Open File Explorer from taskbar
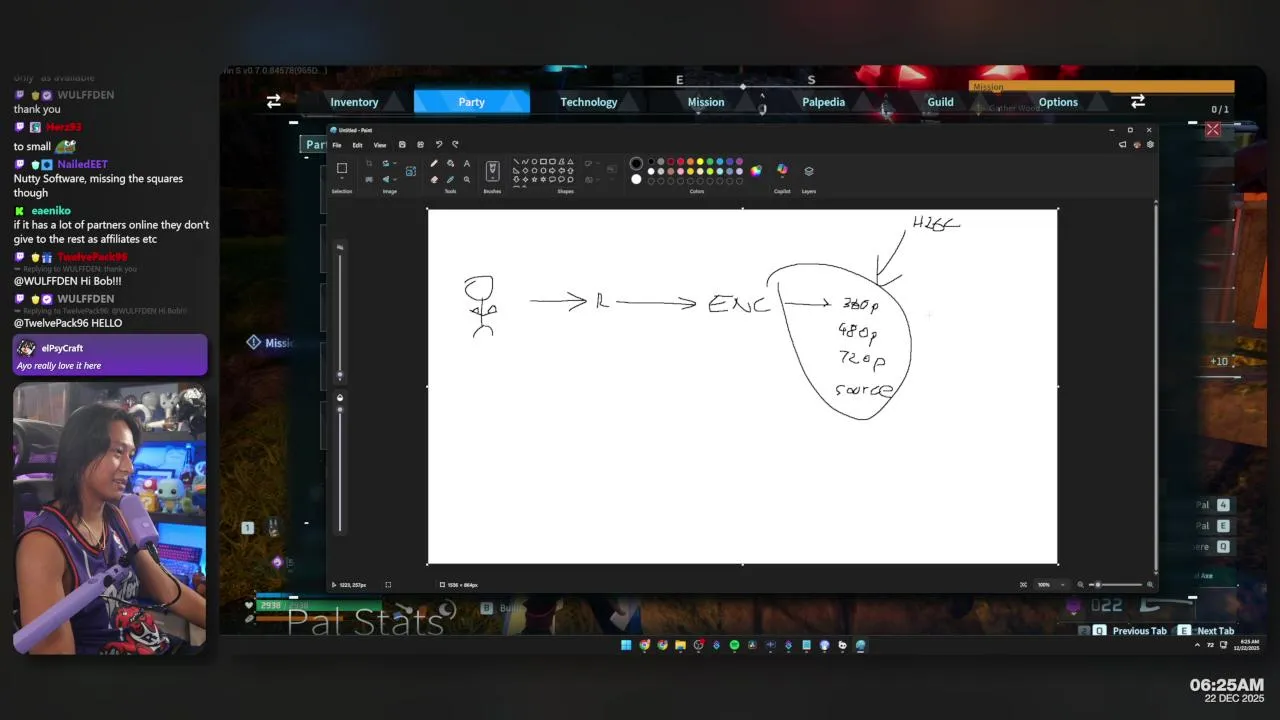This screenshot has height=720, width=1280. (x=680, y=645)
